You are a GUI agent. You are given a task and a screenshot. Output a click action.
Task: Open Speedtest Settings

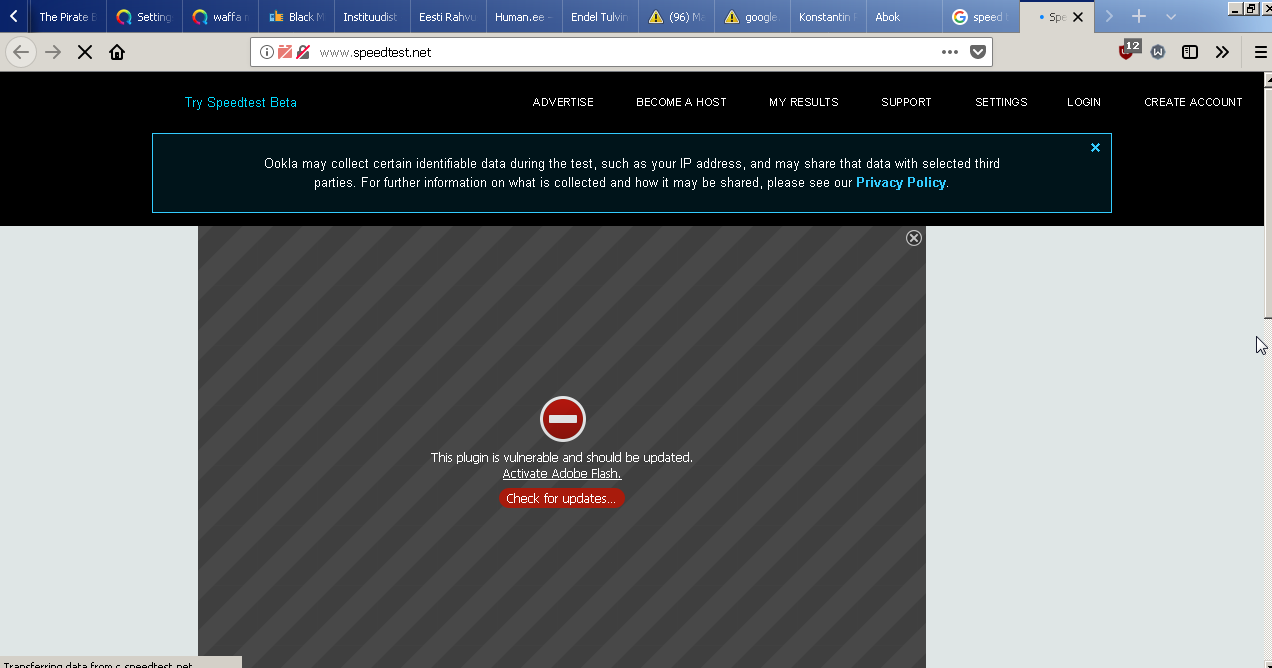pyautogui.click(x=1001, y=102)
